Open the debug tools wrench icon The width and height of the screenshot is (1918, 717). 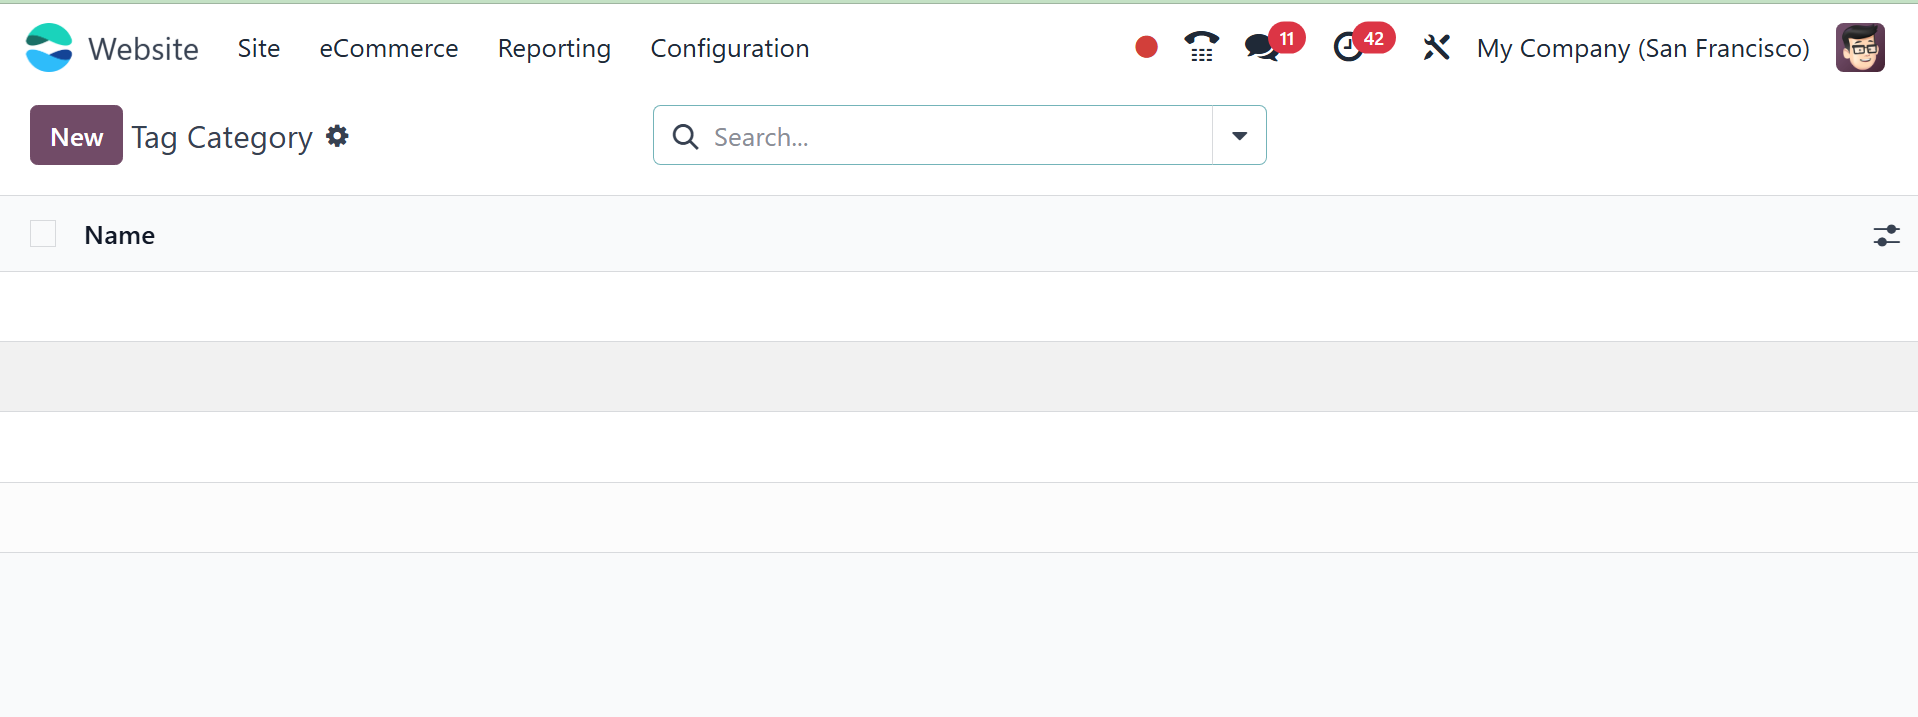(x=1436, y=47)
